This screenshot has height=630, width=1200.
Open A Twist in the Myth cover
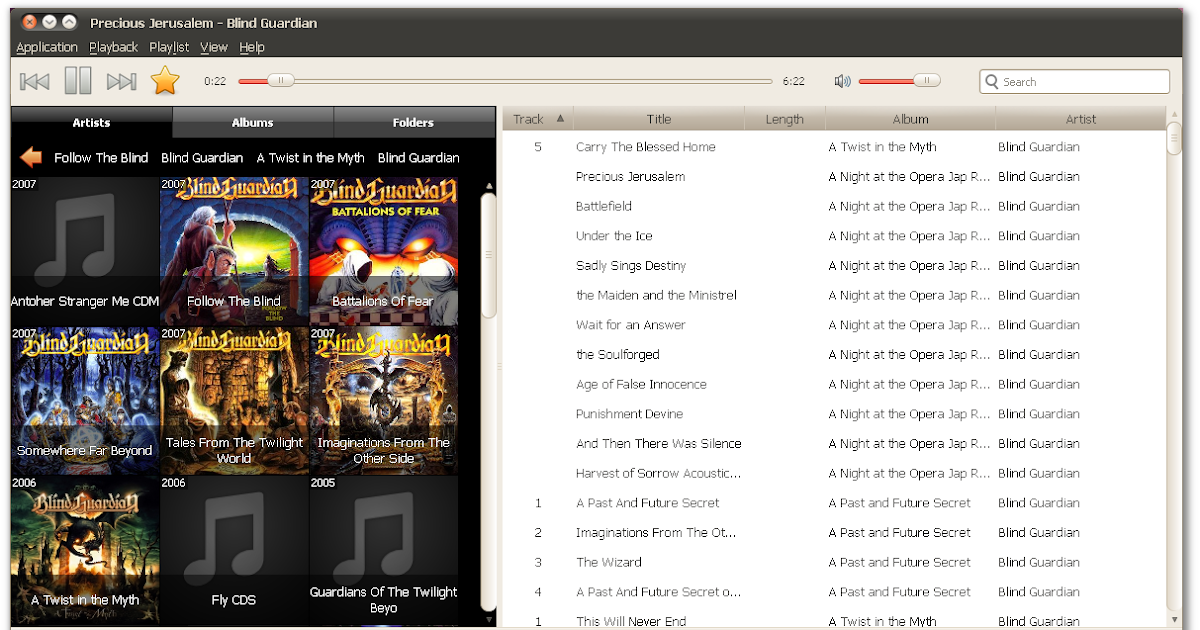85,549
